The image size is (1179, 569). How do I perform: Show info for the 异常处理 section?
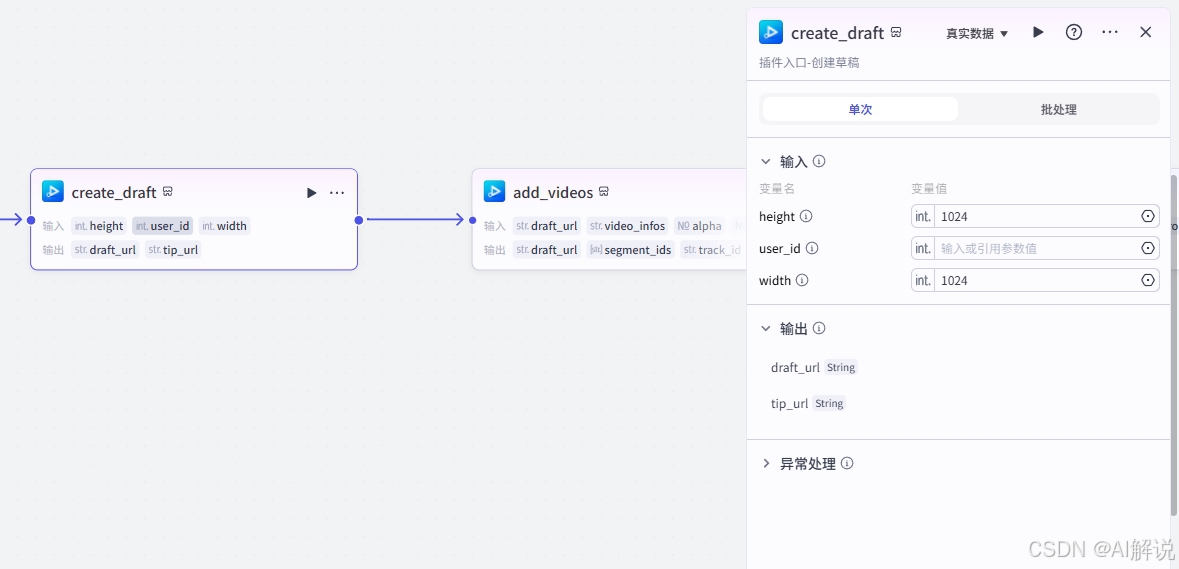pos(847,464)
